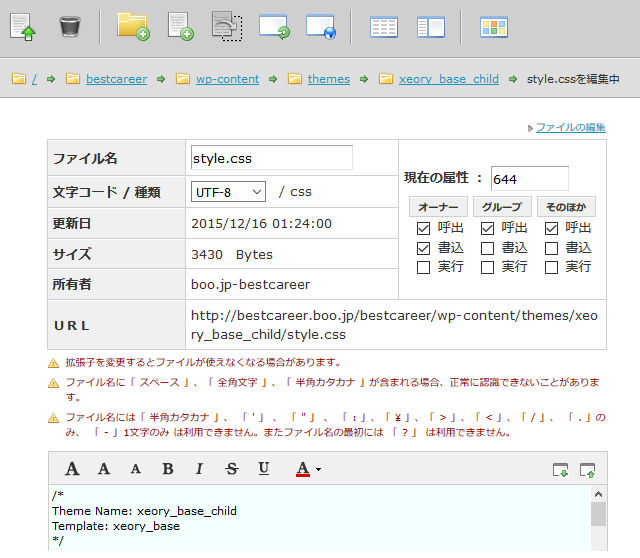Switch to list view layout icon
Viewport: 640px width, 558px height.
click(x=384, y=27)
